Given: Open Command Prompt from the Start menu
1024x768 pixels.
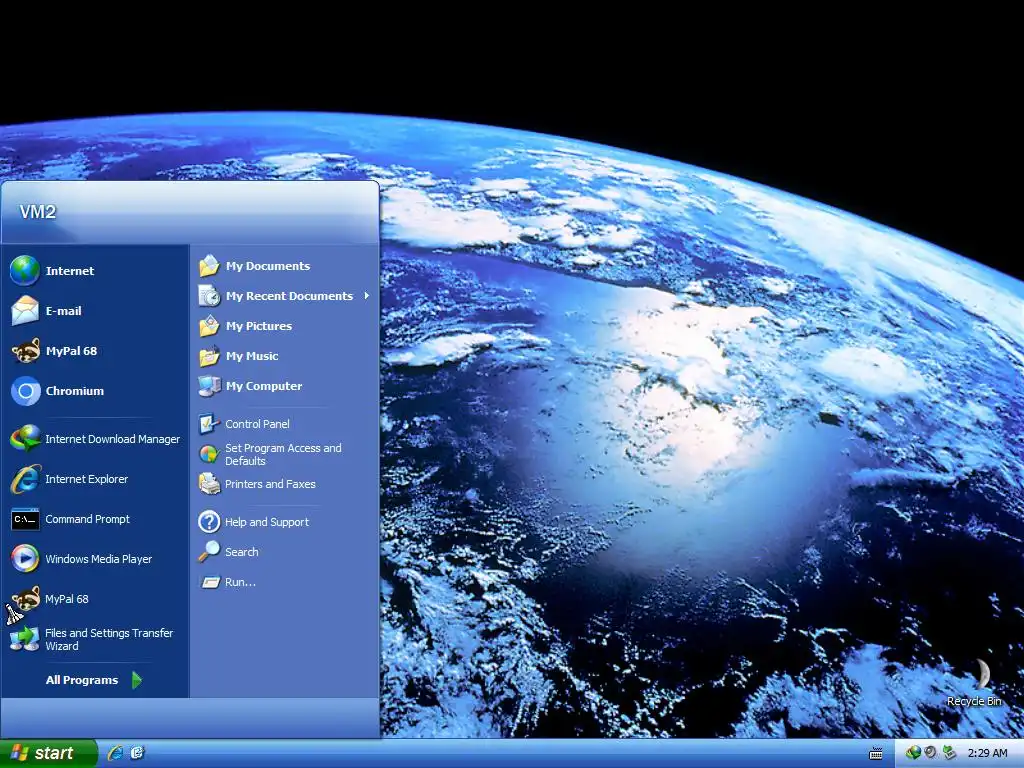Looking at the screenshot, I should [95, 519].
